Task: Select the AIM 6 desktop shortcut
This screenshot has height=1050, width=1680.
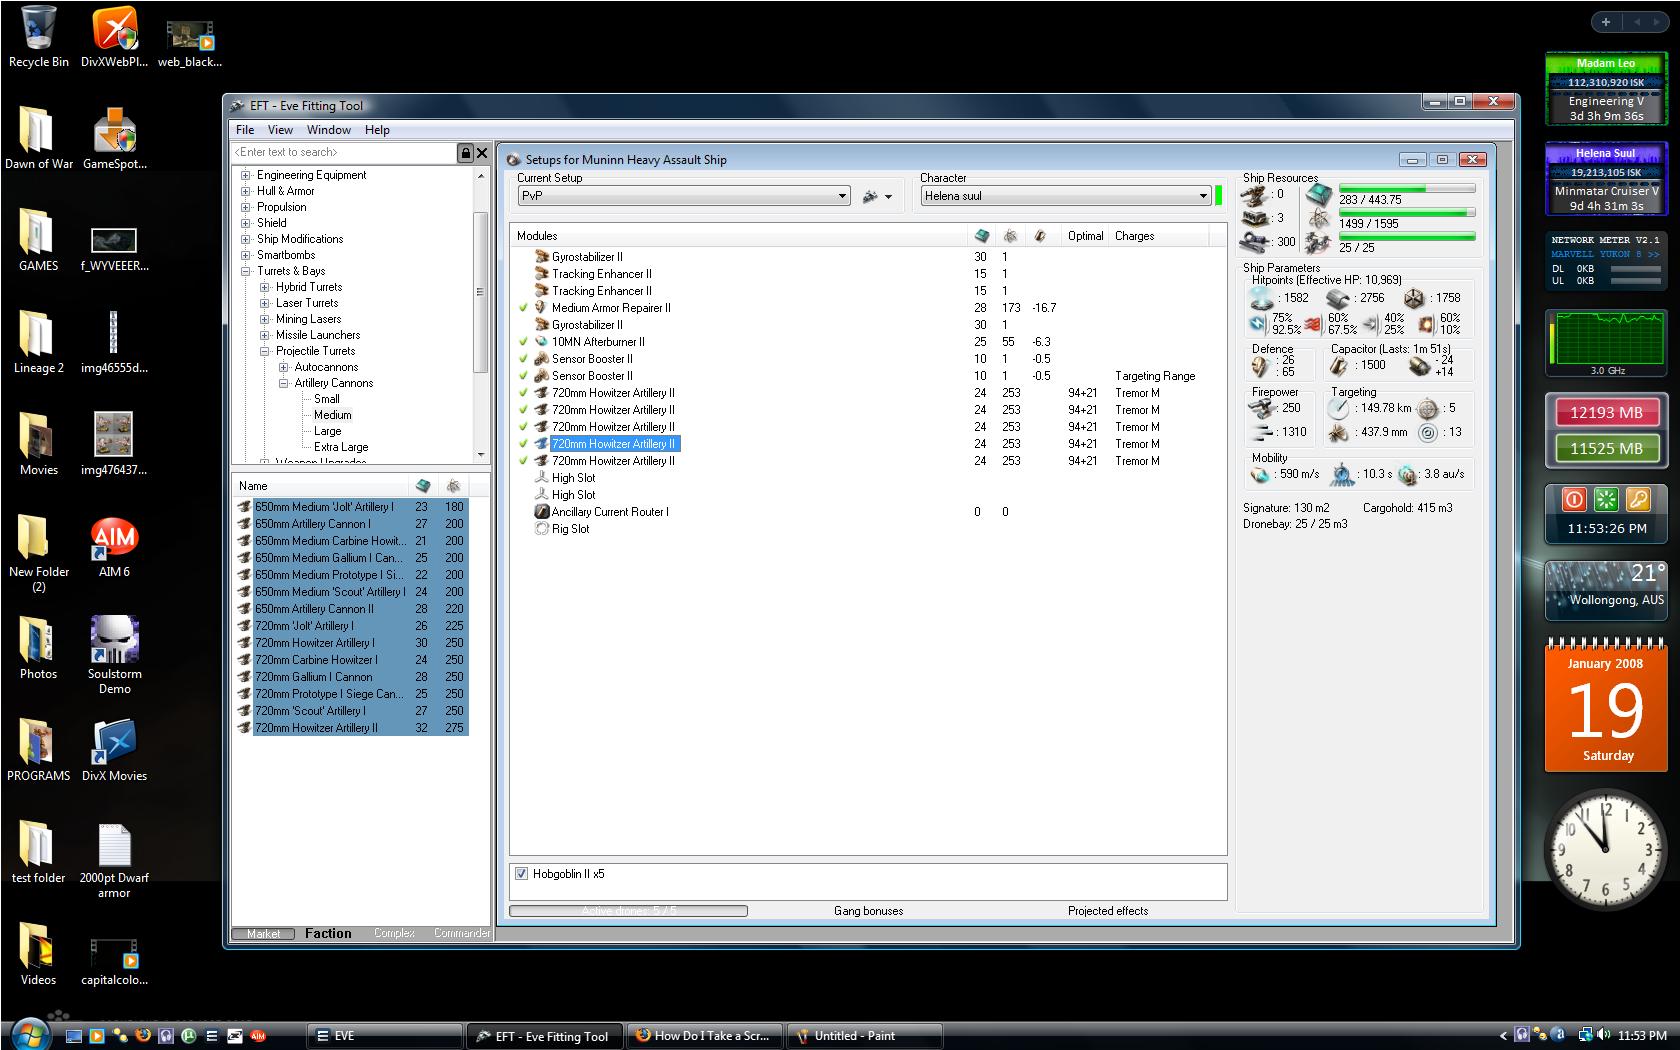Action: [114, 548]
